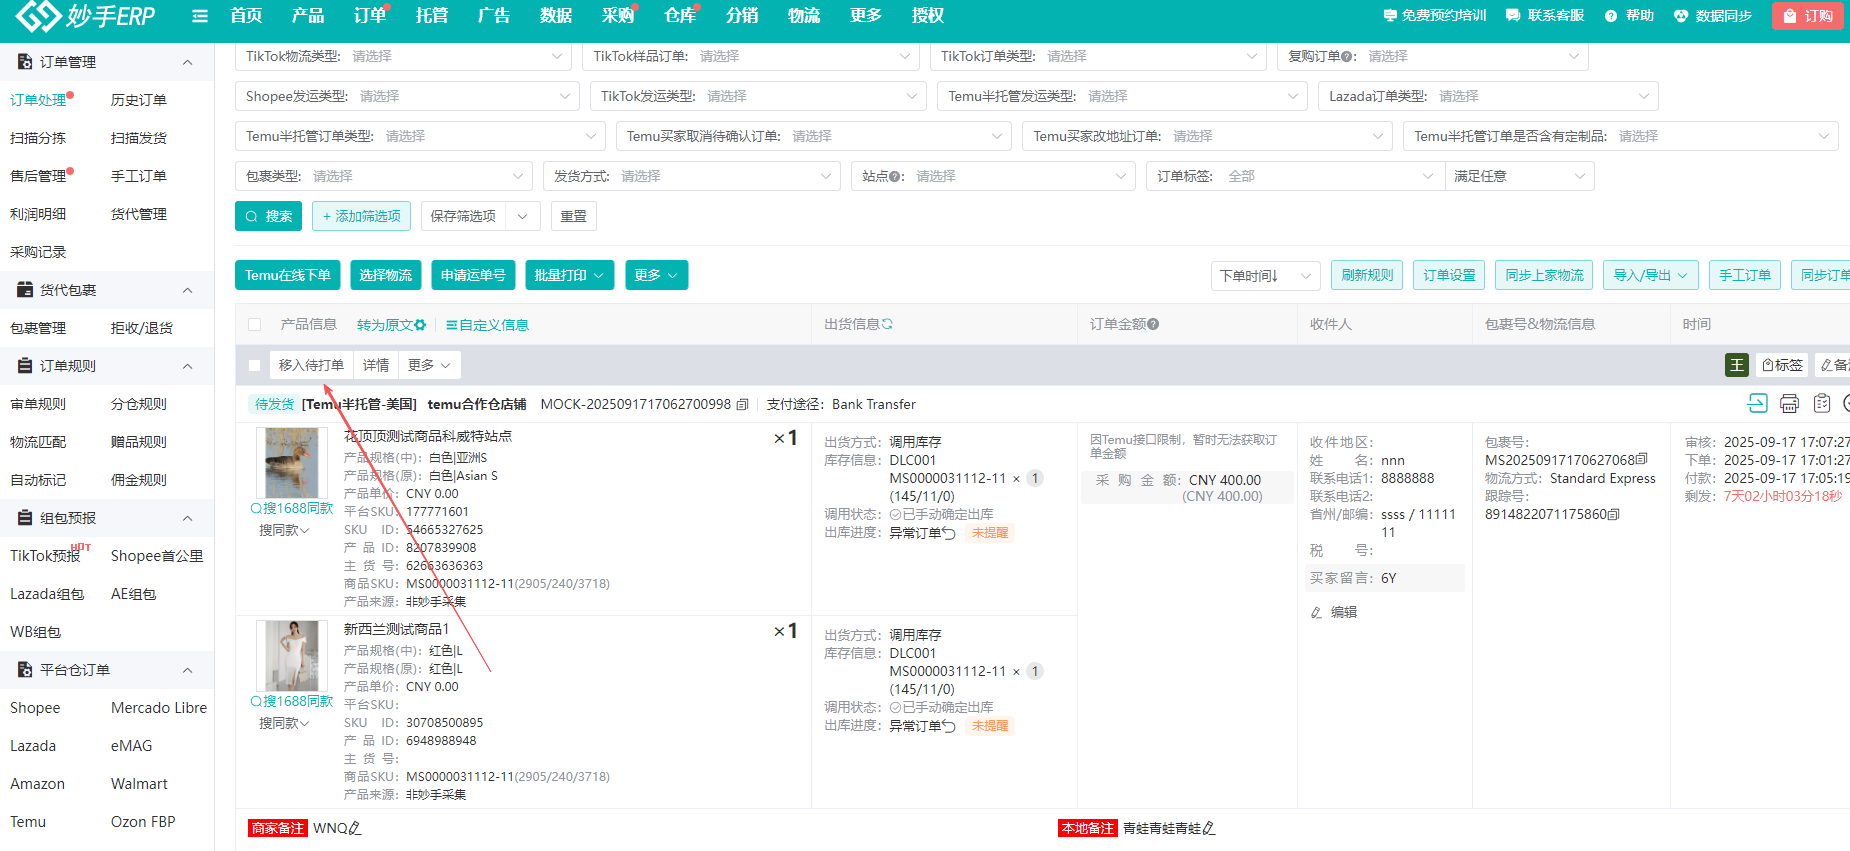Image resolution: width=1850 pixels, height=851 pixels.
Task: Select Mercado Libre in the sidebar
Action: [x=159, y=708]
